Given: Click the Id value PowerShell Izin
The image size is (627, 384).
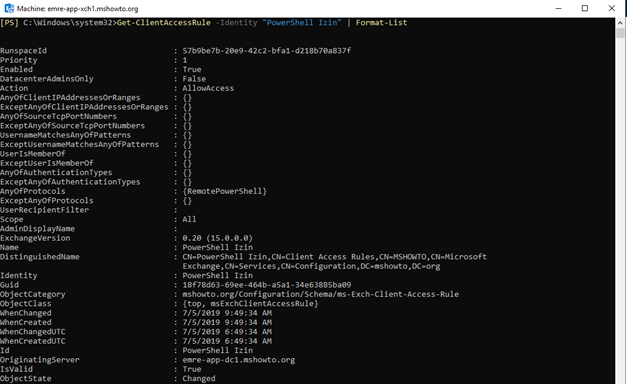Looking at the screenshot, I should tap(218, 350).
